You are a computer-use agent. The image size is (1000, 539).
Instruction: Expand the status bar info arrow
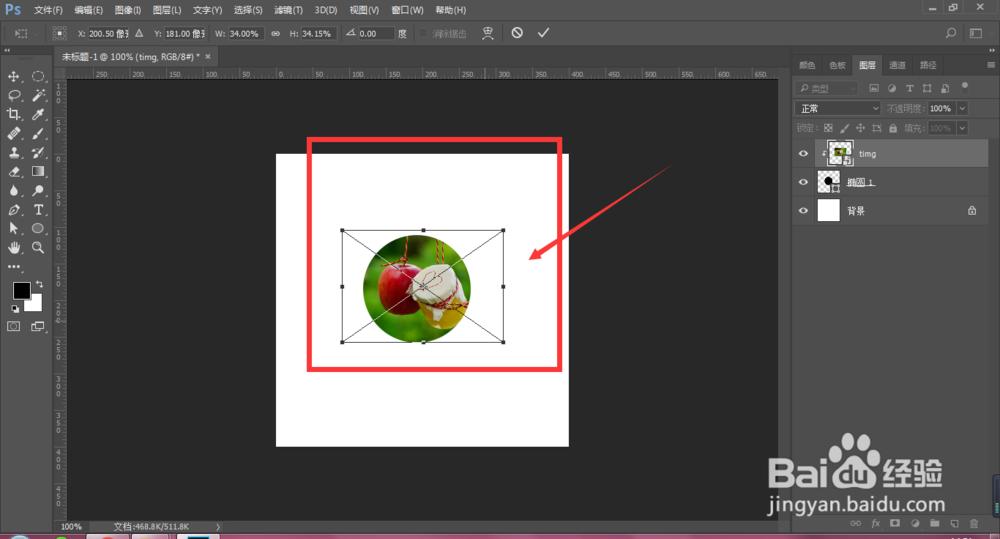pos(218,527)
